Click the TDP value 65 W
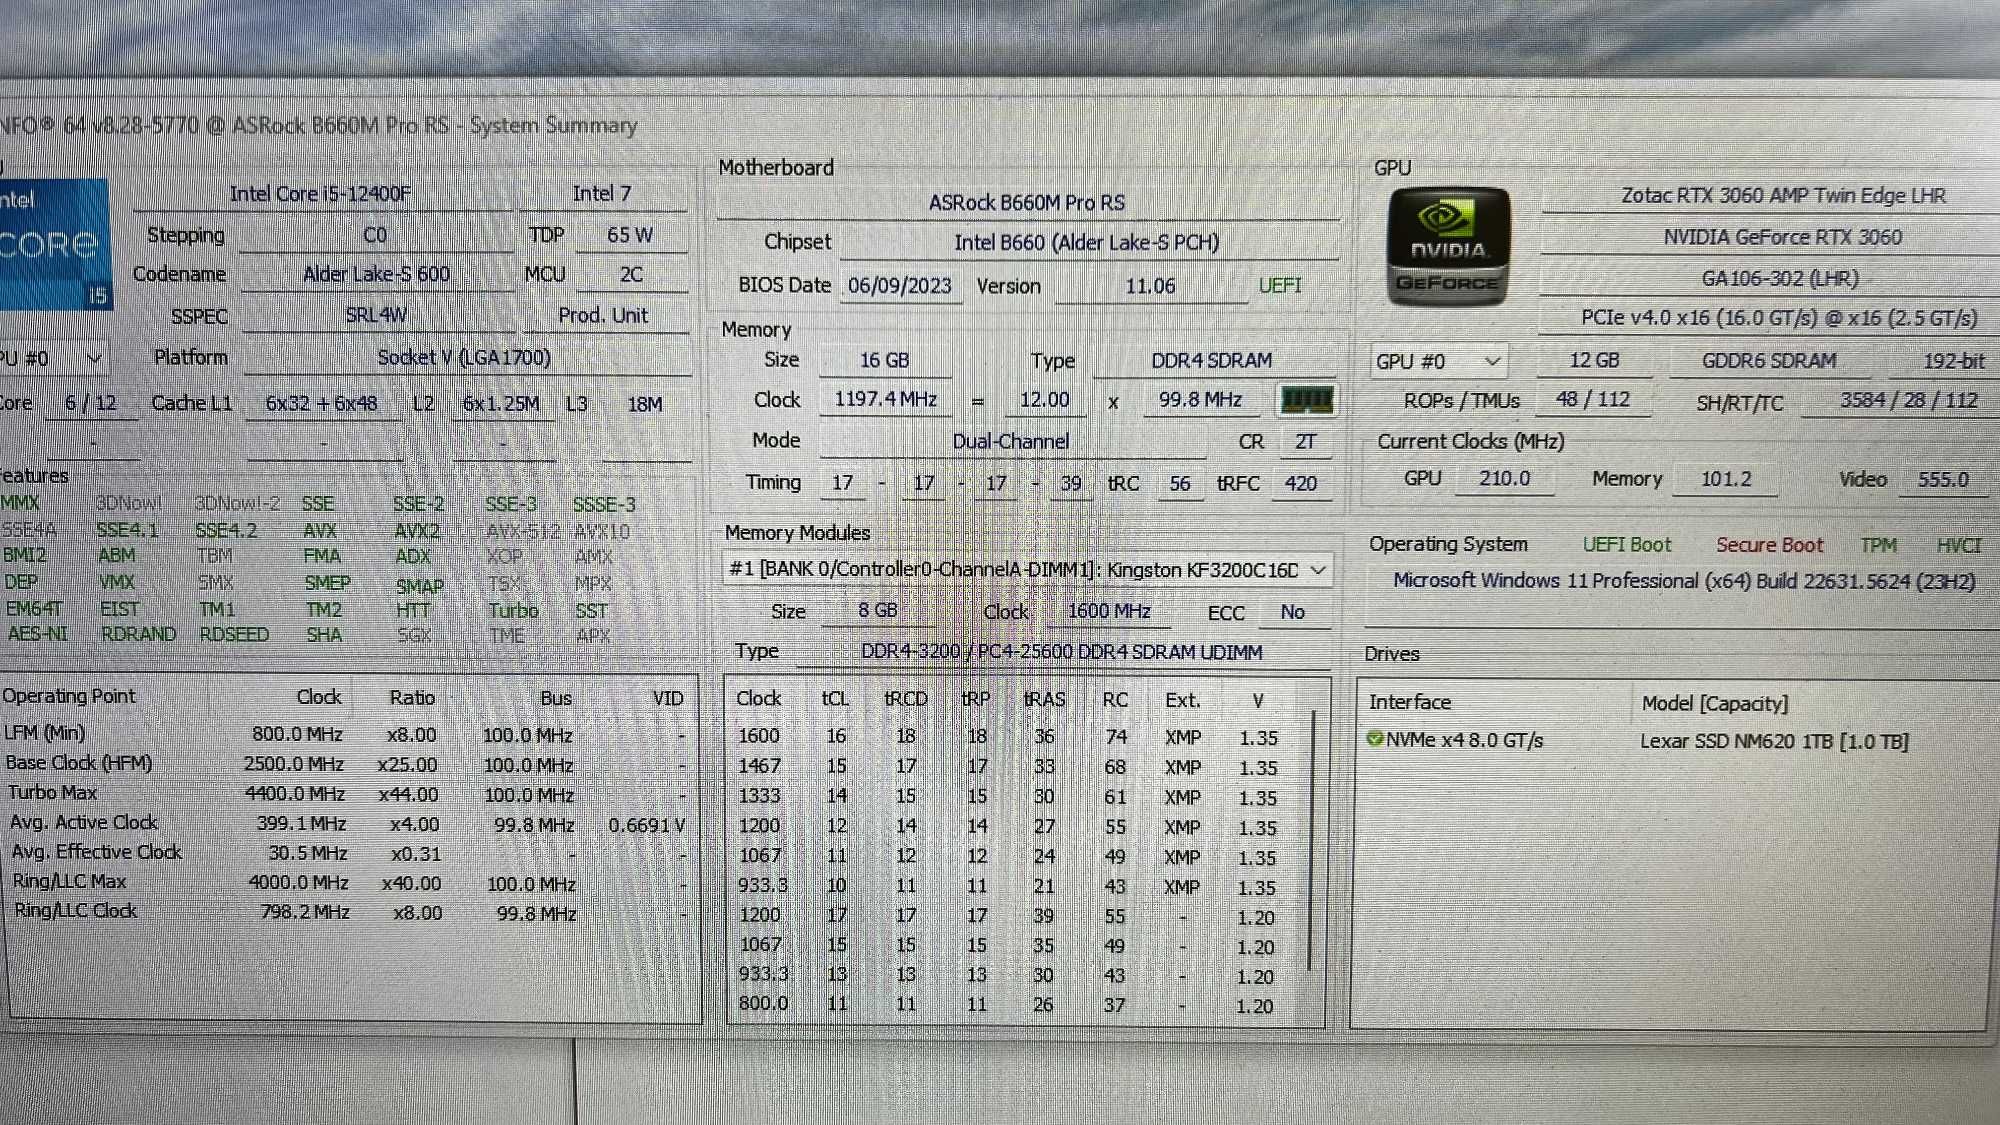 tap(630, 235)
